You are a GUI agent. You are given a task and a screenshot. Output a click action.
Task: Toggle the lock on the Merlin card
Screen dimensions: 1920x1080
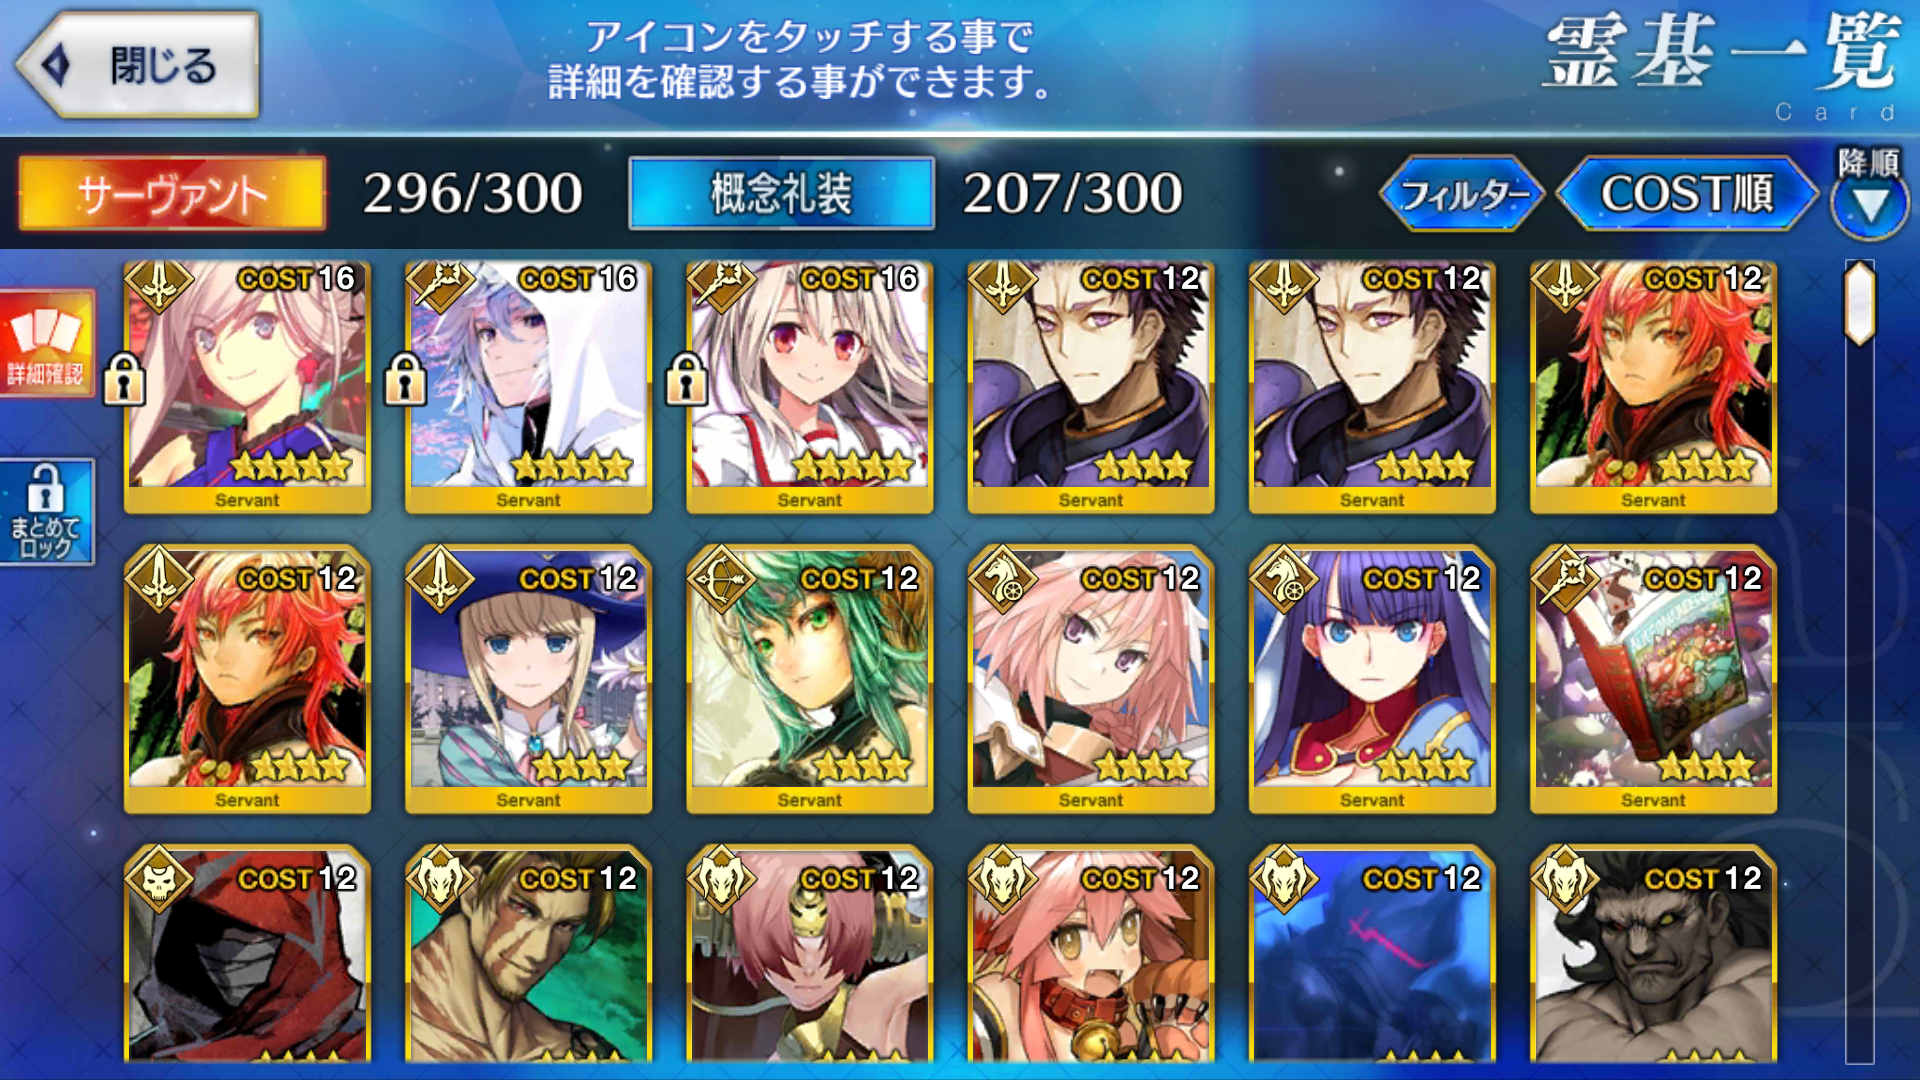click(x=405, y=380)
